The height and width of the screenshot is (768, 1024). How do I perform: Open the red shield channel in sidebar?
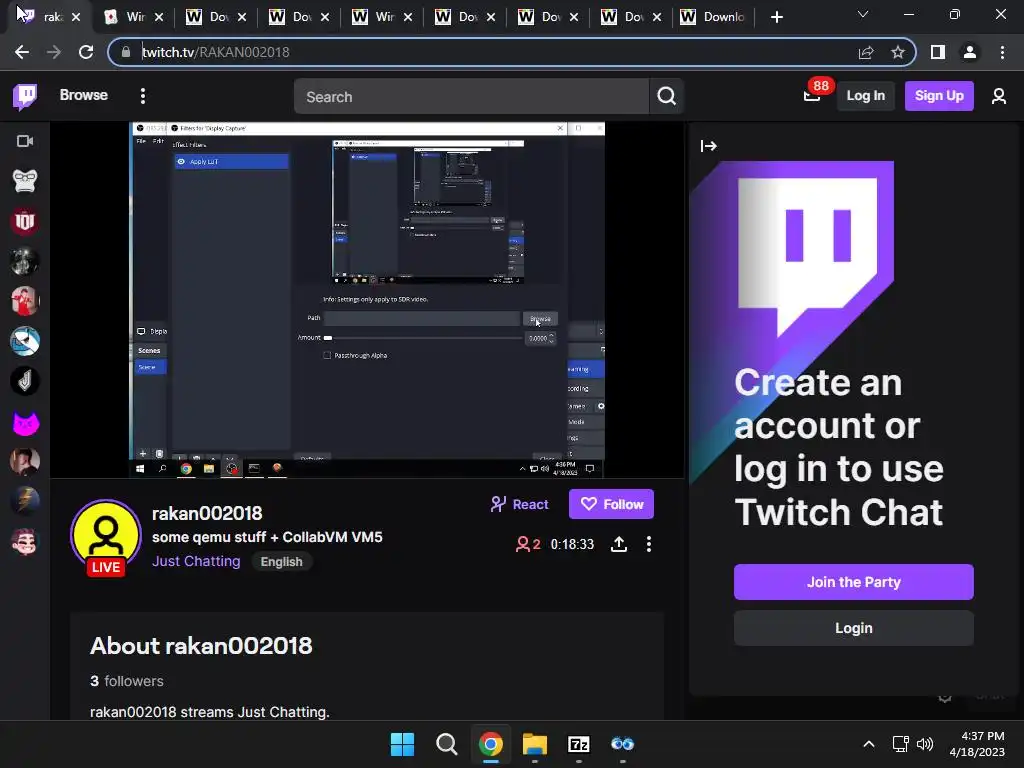pos(25,221)
